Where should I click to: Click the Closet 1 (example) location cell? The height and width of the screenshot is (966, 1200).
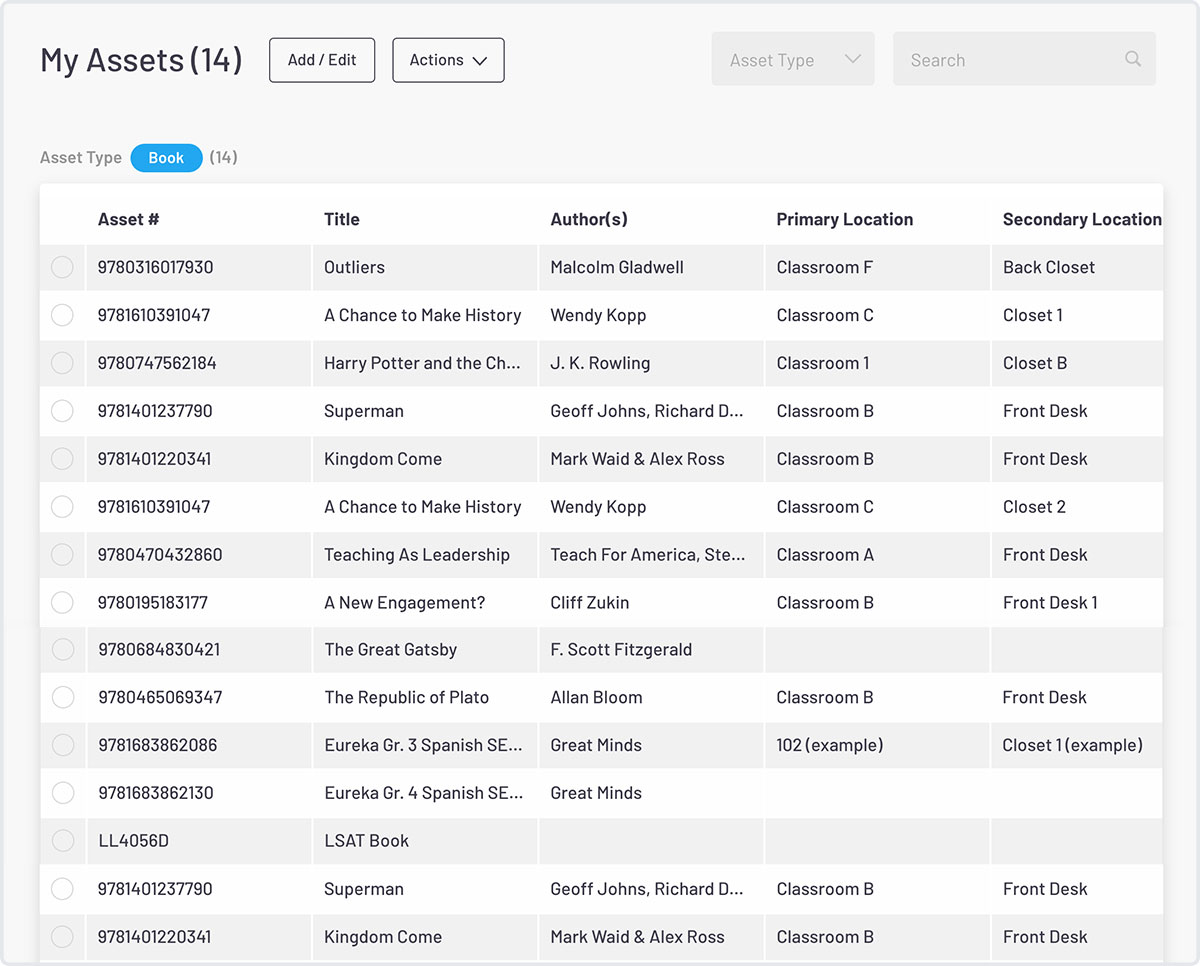point(1072,745)
